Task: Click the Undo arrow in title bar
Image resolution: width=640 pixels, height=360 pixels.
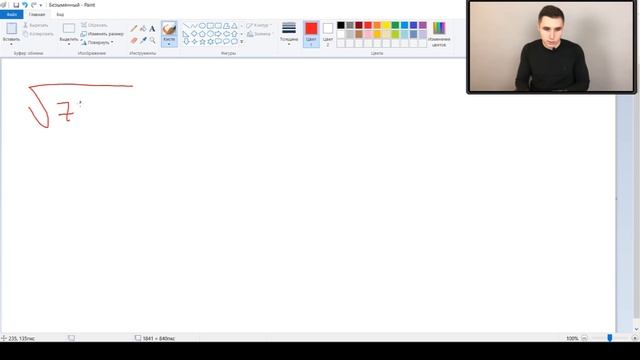Action: 25,5
